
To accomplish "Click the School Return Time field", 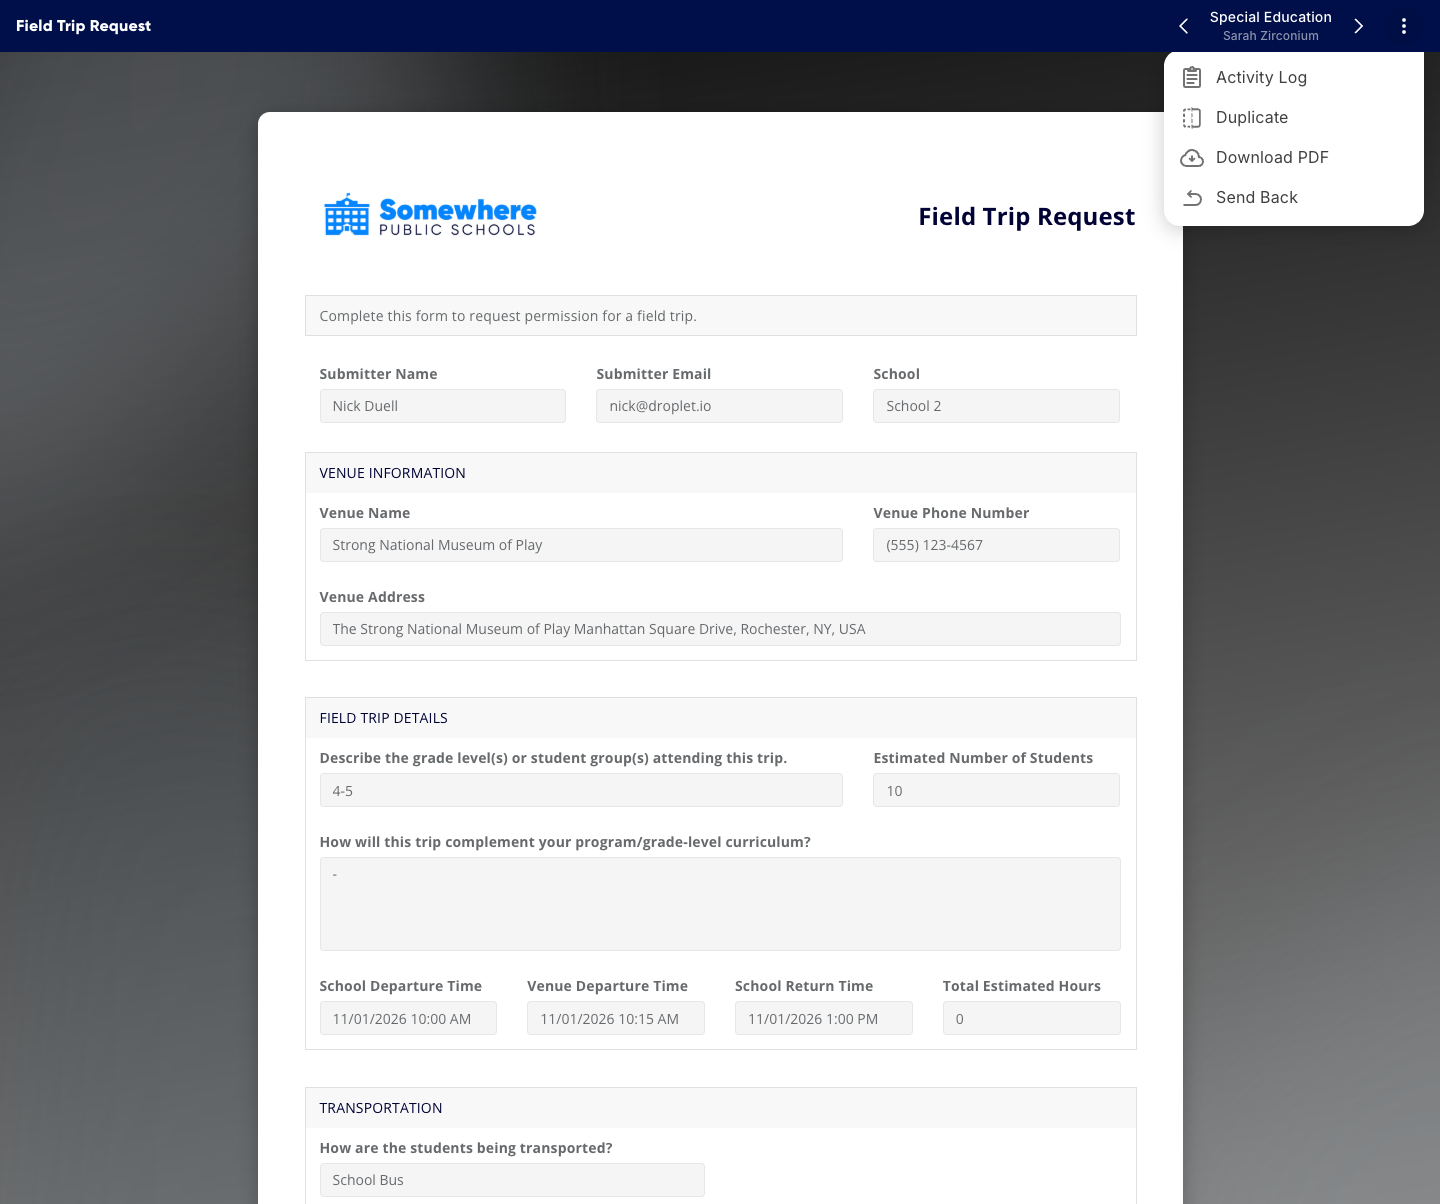I will (824, 1018).
